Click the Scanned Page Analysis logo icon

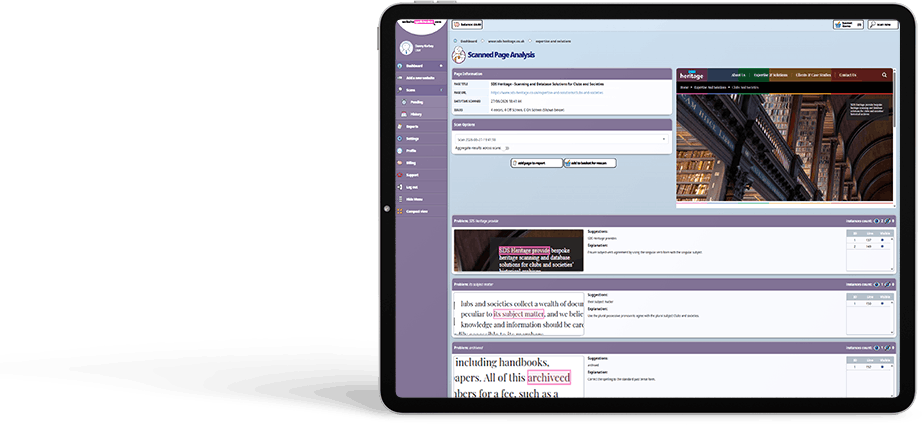click(459, 55)
